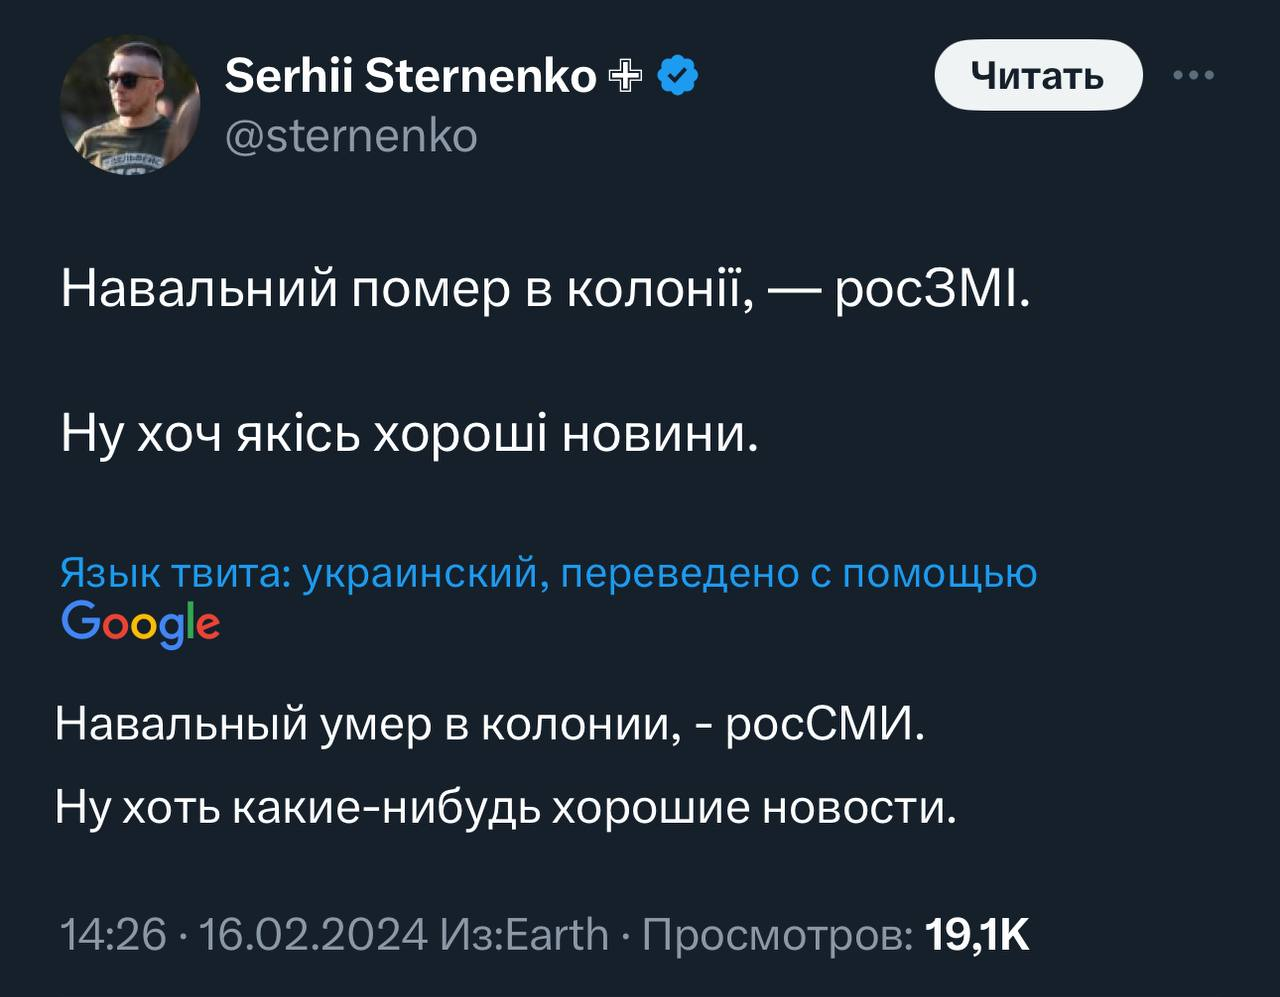Click the 19,1K view count
1280x997 pixels.
click(x=977, y=935)
